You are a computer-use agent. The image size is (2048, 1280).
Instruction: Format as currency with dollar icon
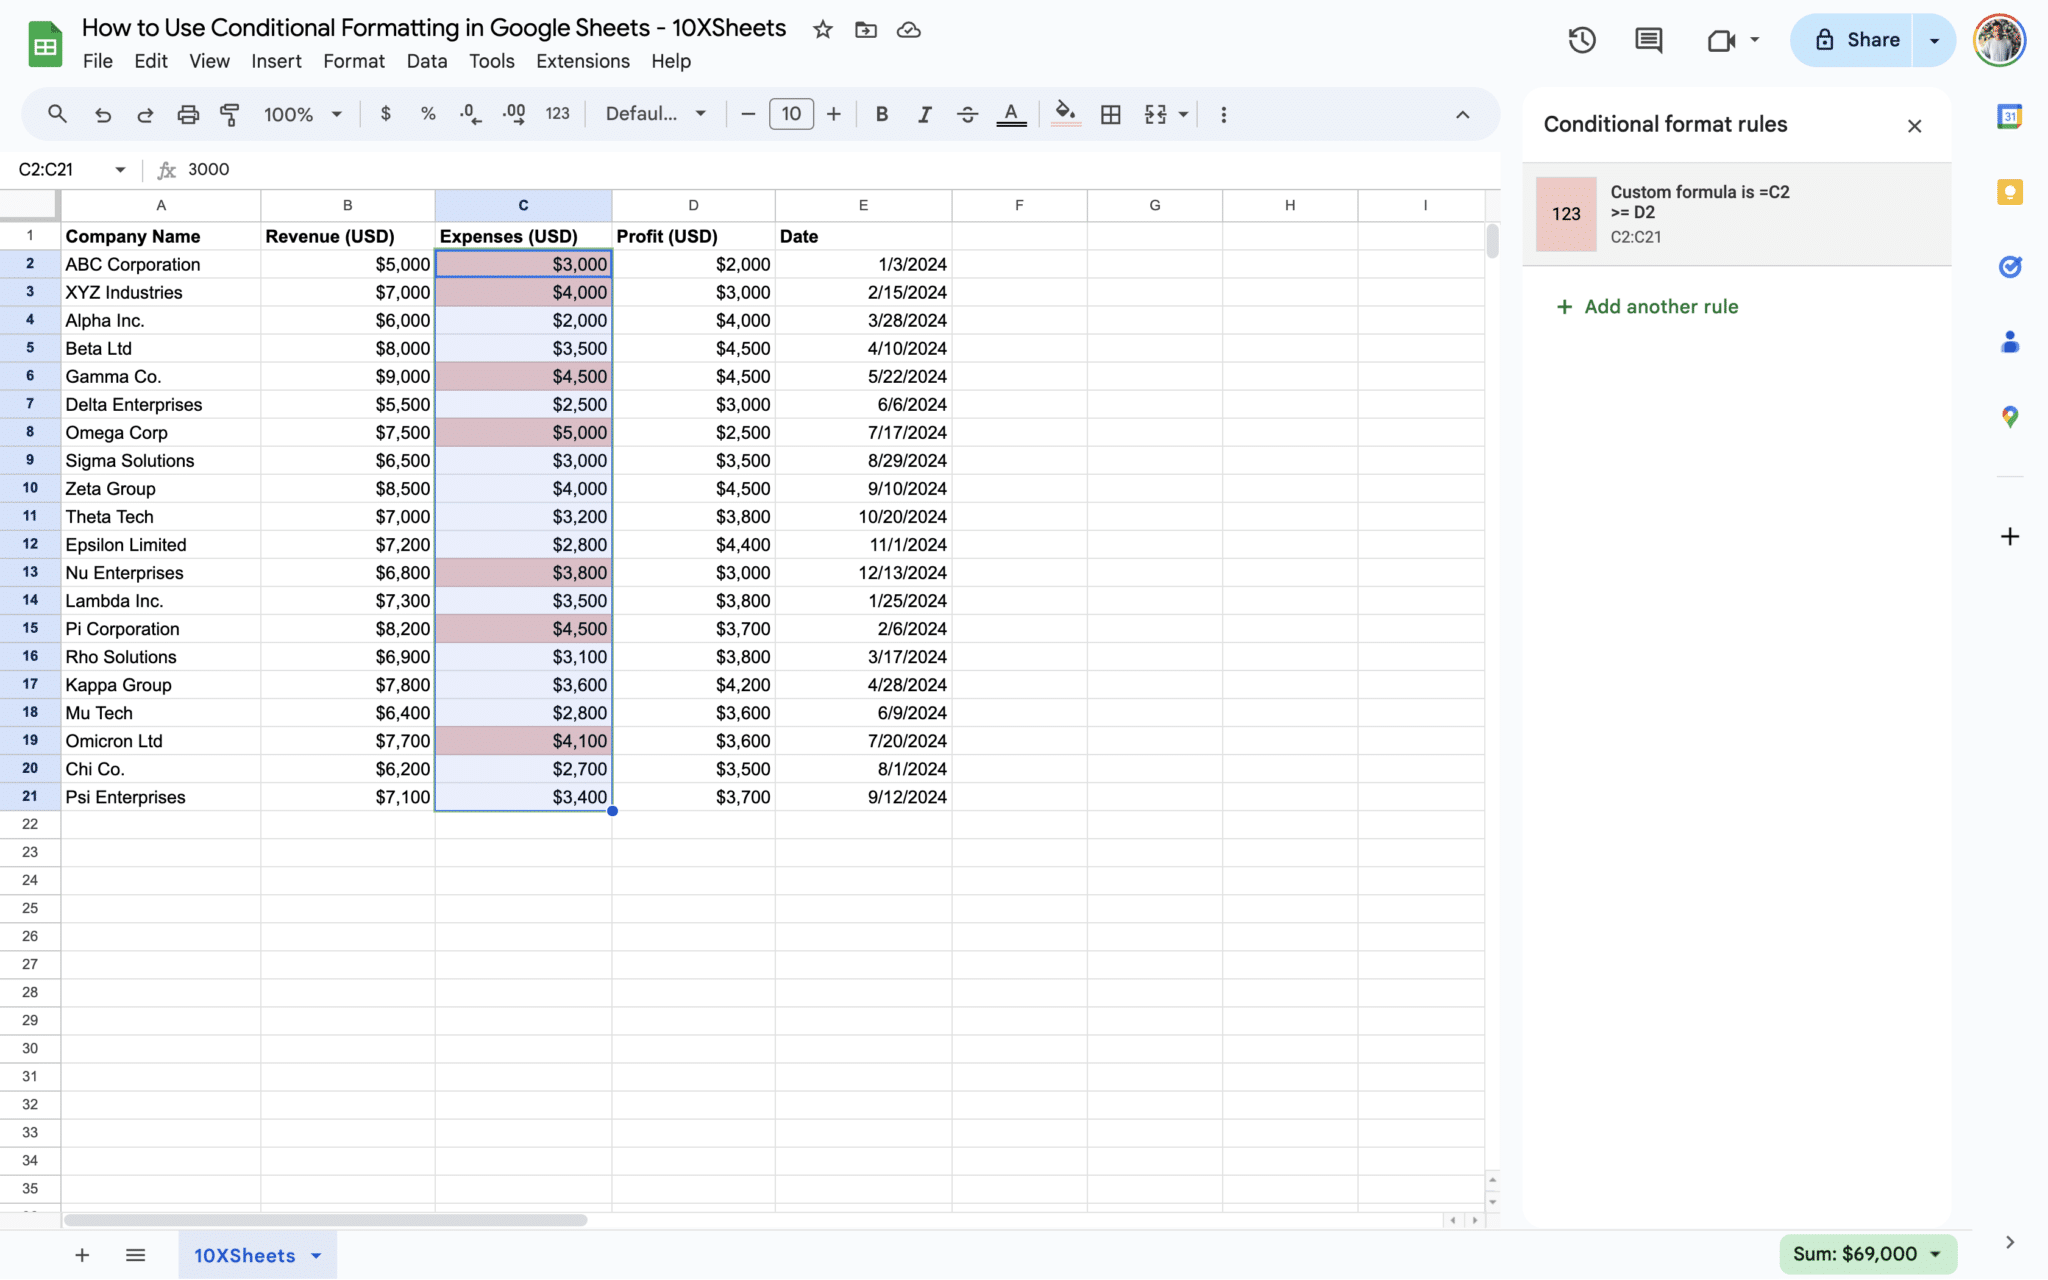pyautogui.click(x=386, y=114)
